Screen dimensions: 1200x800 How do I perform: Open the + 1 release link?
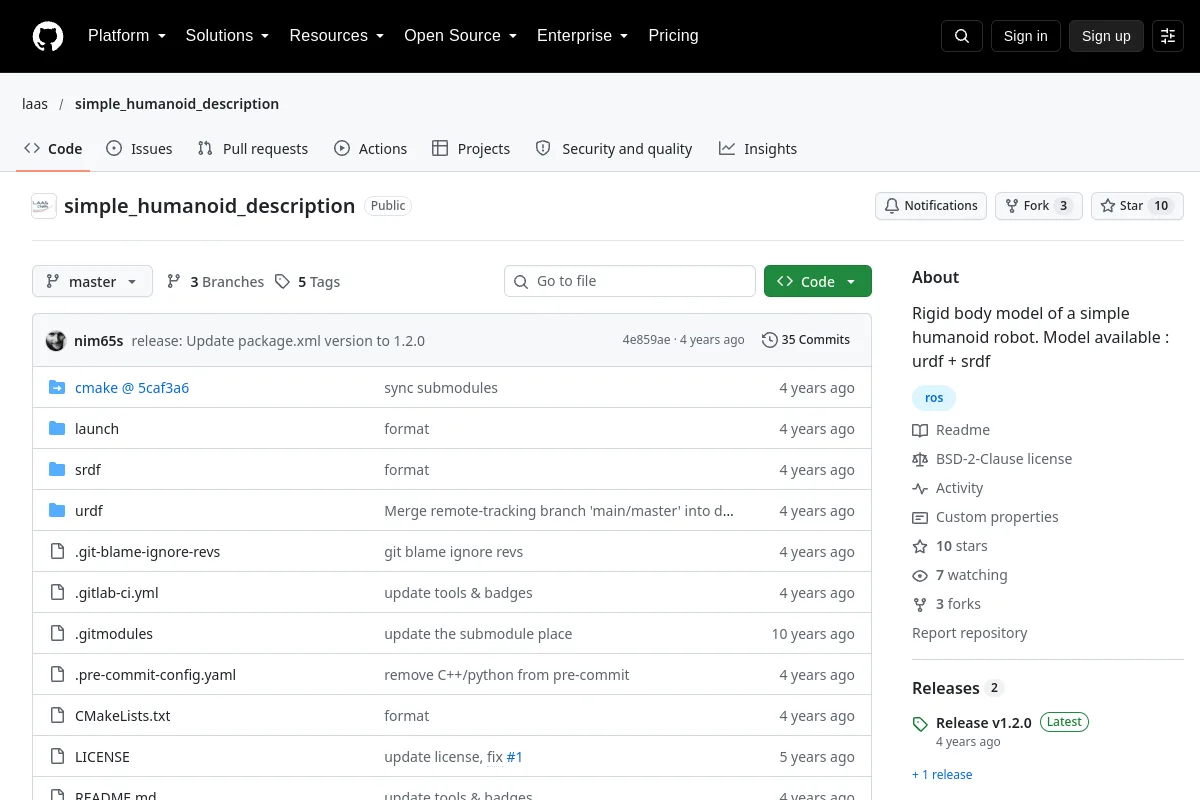(x=942, y=775)
